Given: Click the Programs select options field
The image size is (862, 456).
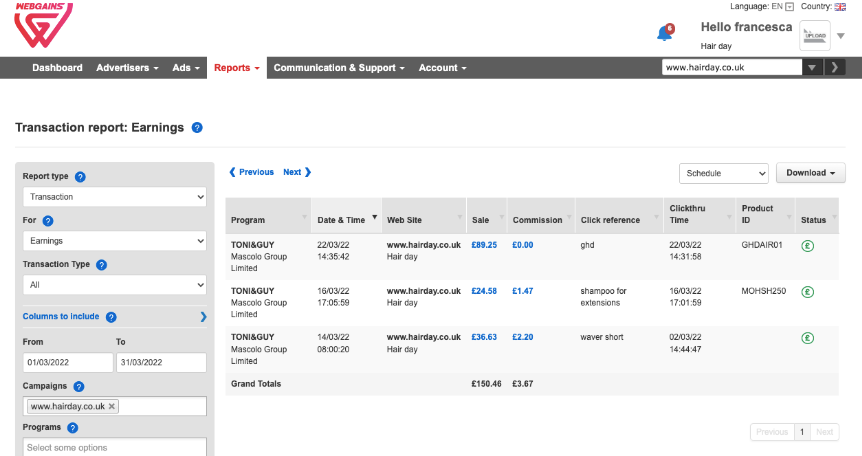Looking at the screenshot, I should tap(114, 447).
